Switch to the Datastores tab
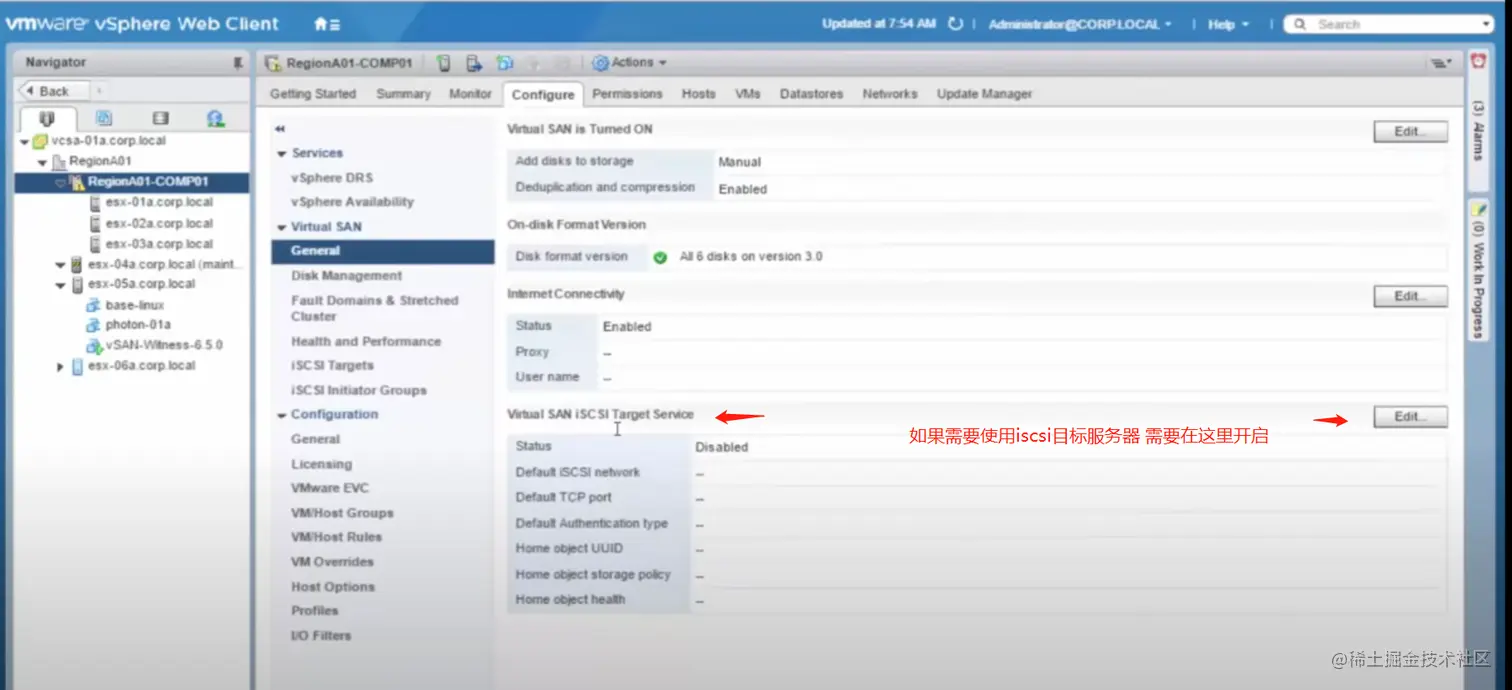 point(811,94)
